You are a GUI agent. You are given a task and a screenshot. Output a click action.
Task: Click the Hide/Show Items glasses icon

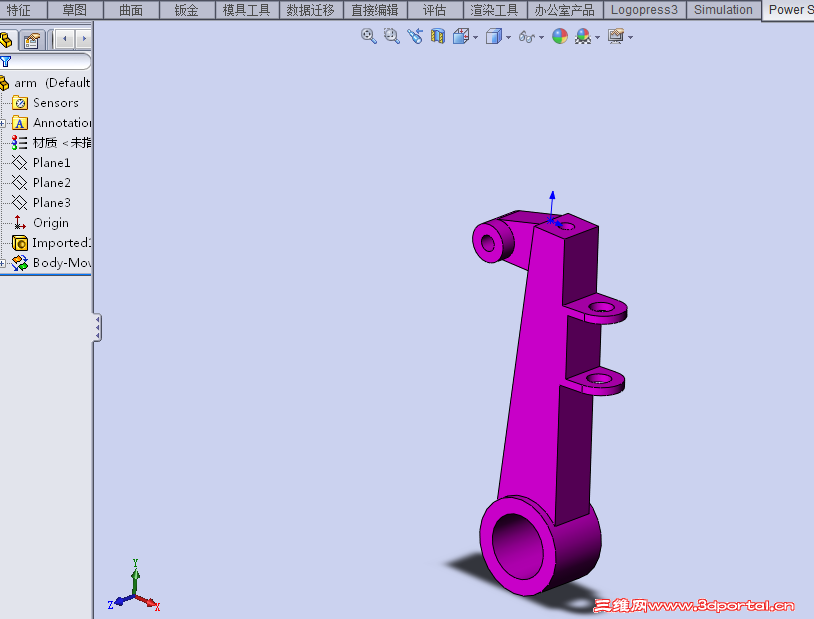pyautogui.click(x=526, y=37)
